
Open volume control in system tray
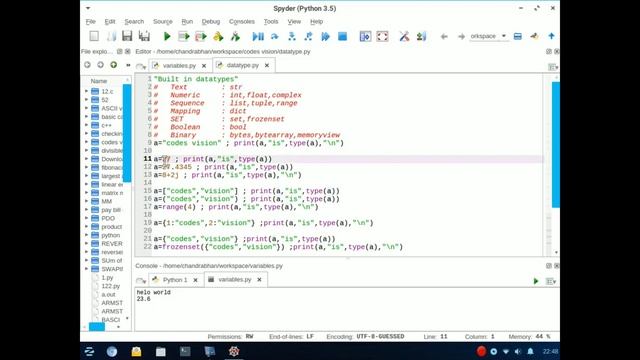518,351
